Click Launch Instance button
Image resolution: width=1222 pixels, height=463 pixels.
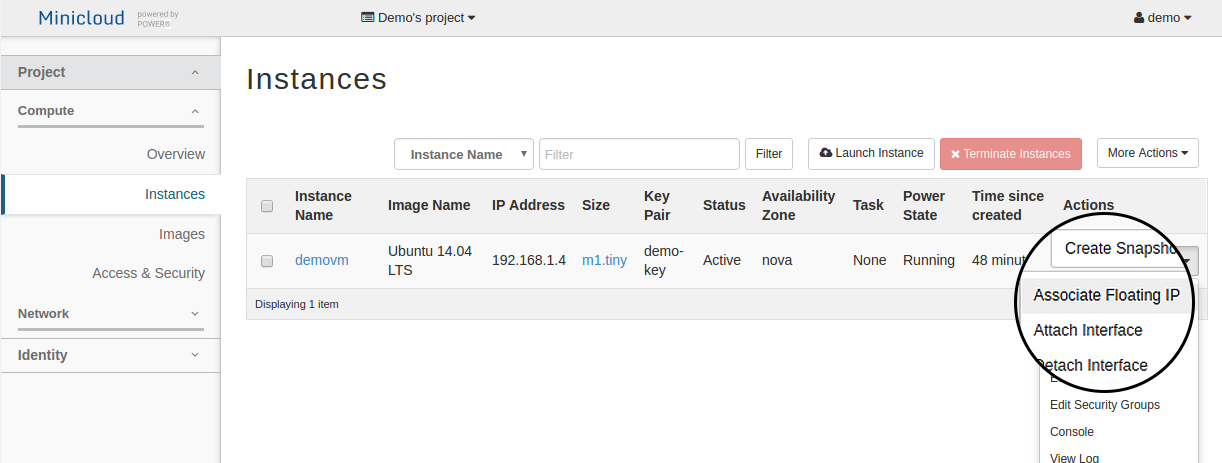pyautogui.click(x=871, y=154)
